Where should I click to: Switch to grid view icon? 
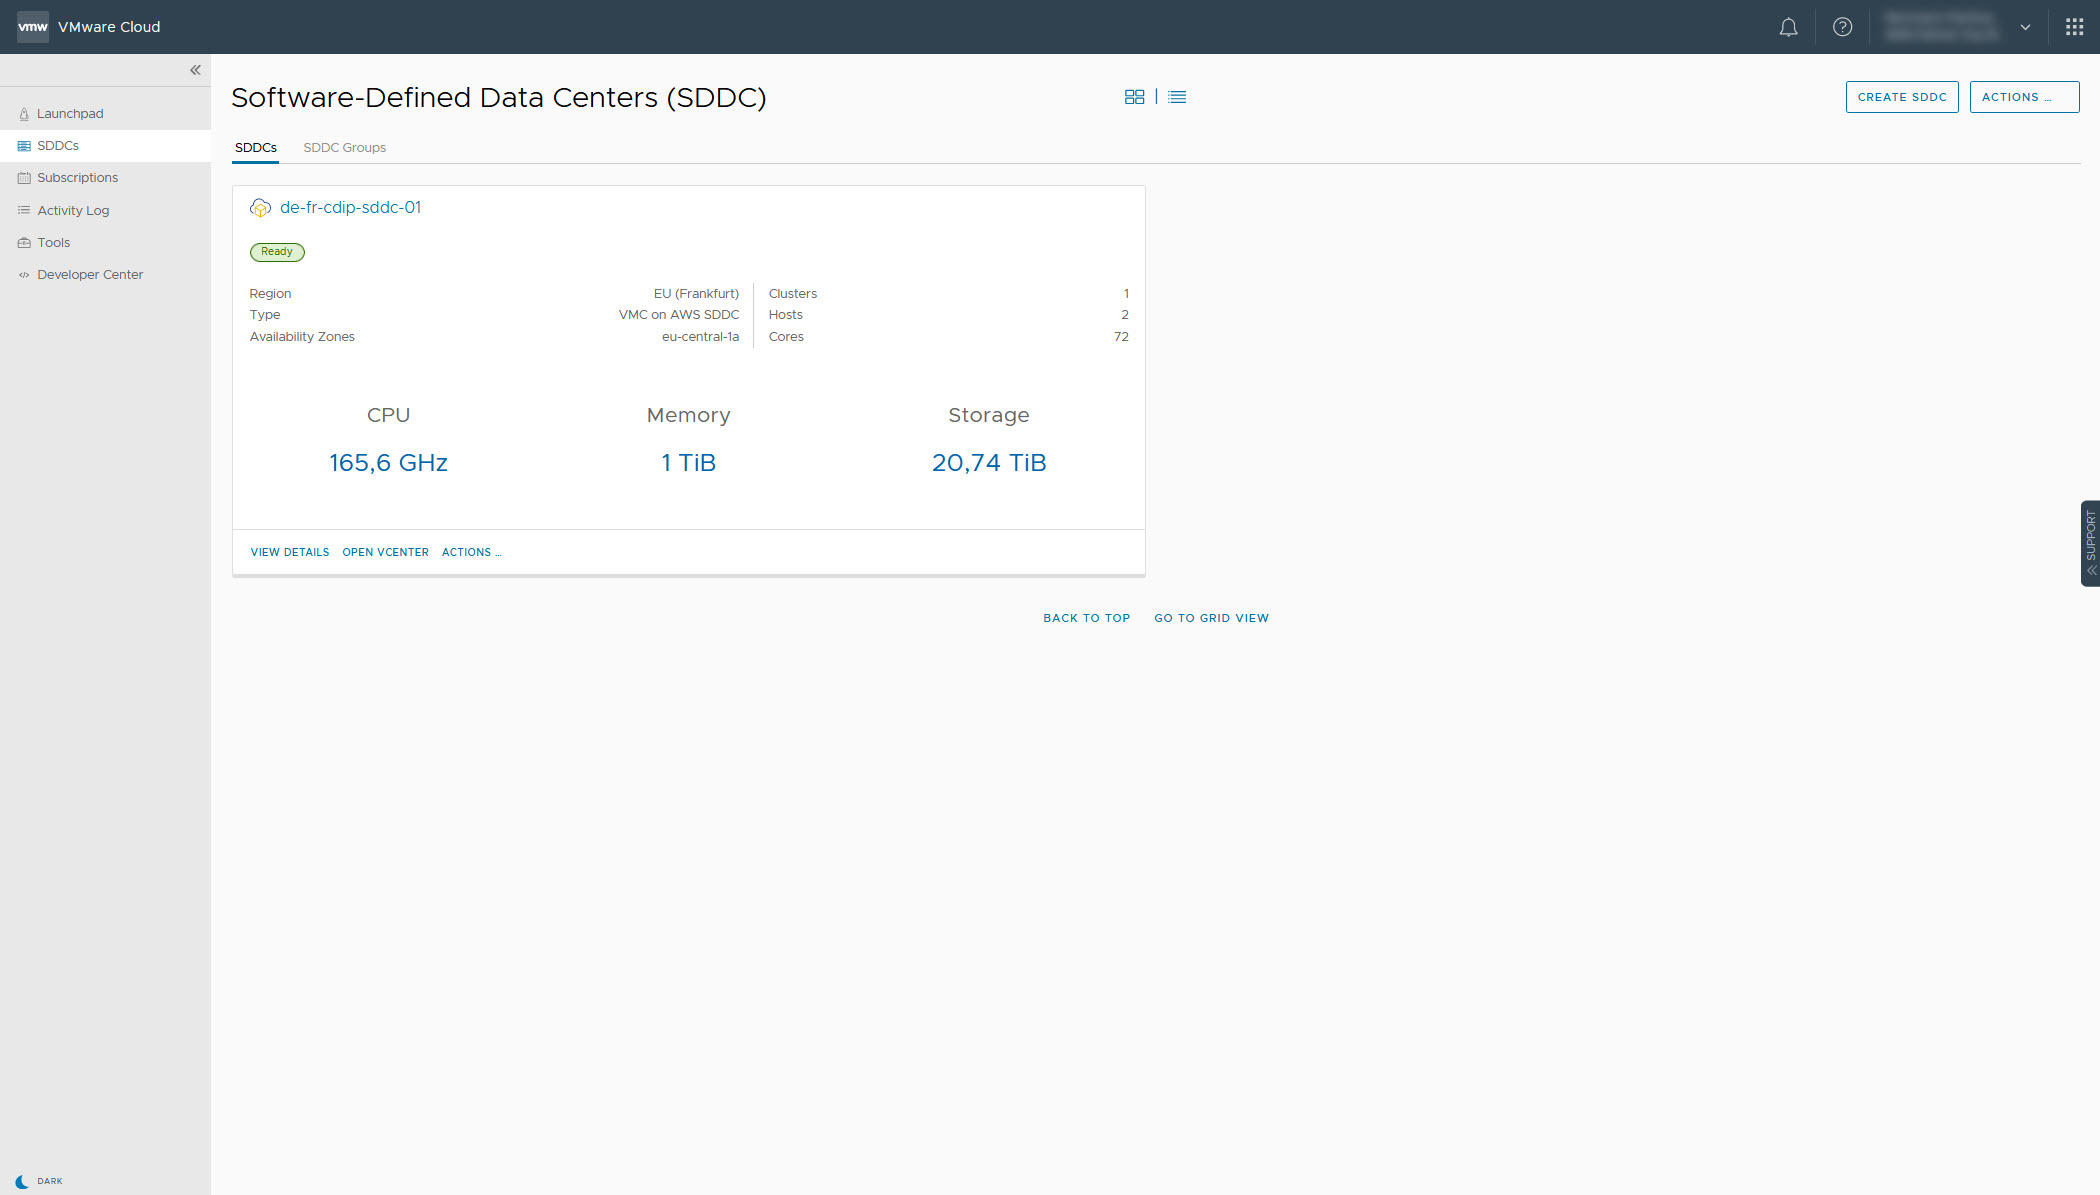1134,97
